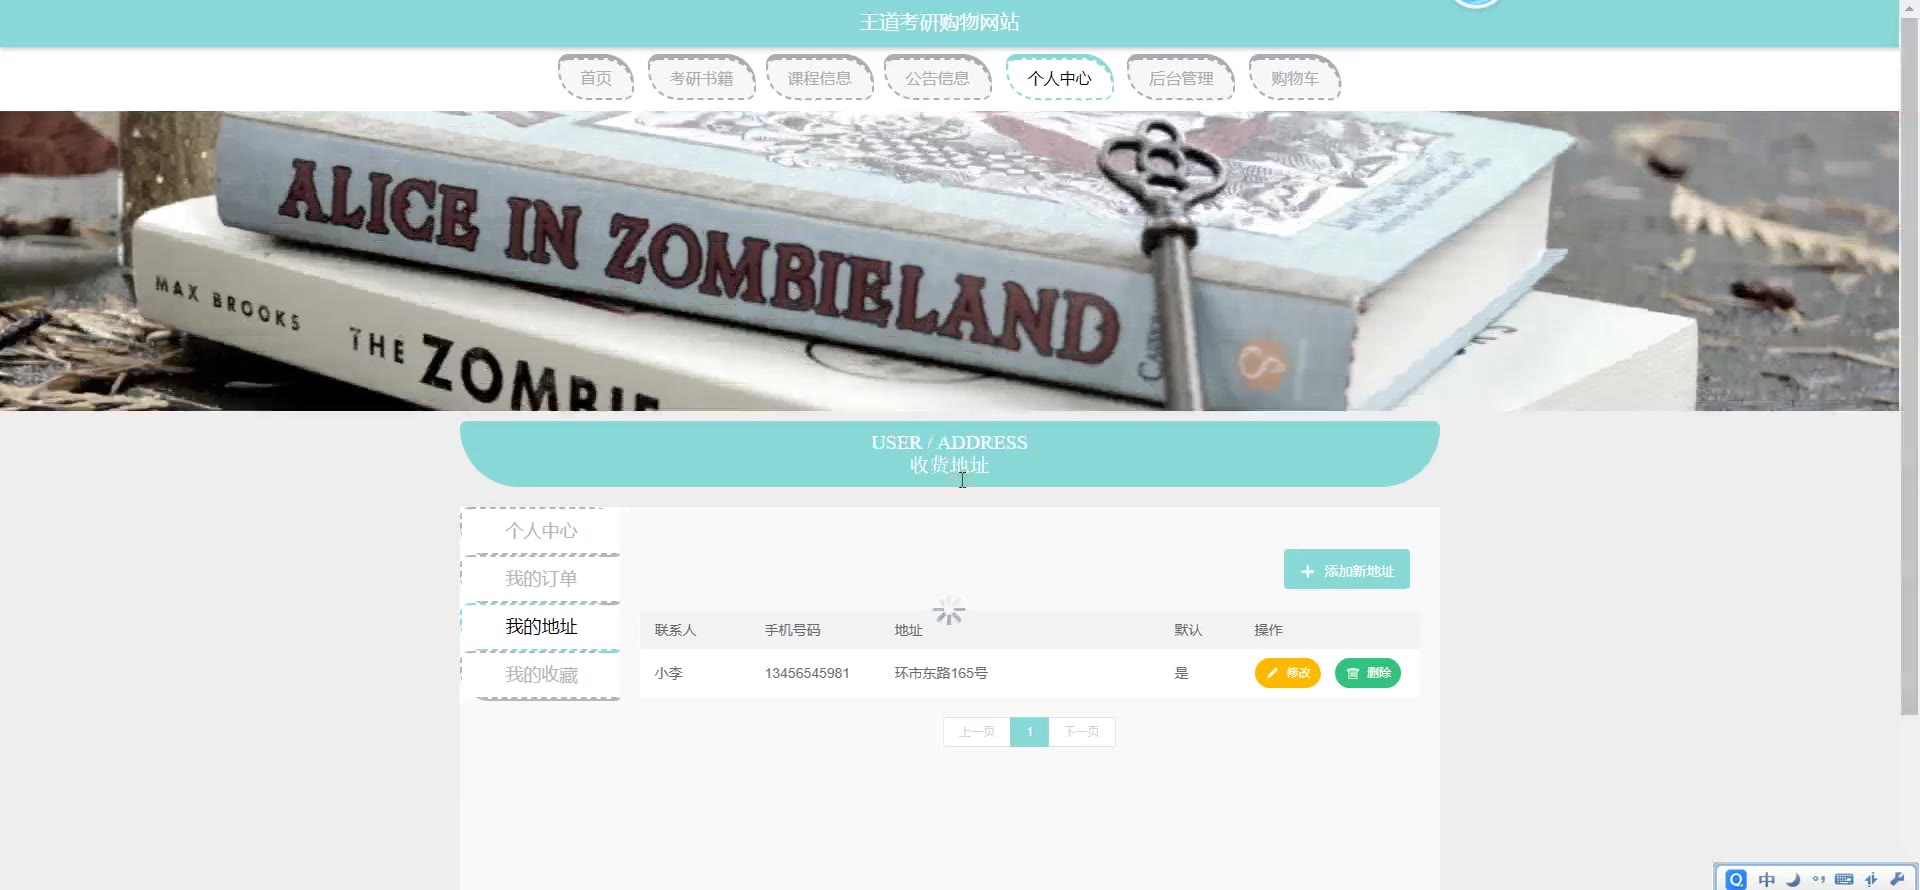Go to 后台管理 from the navigation bar
The height and width of the screenshot is (890, 1920).
(1181, 78)
